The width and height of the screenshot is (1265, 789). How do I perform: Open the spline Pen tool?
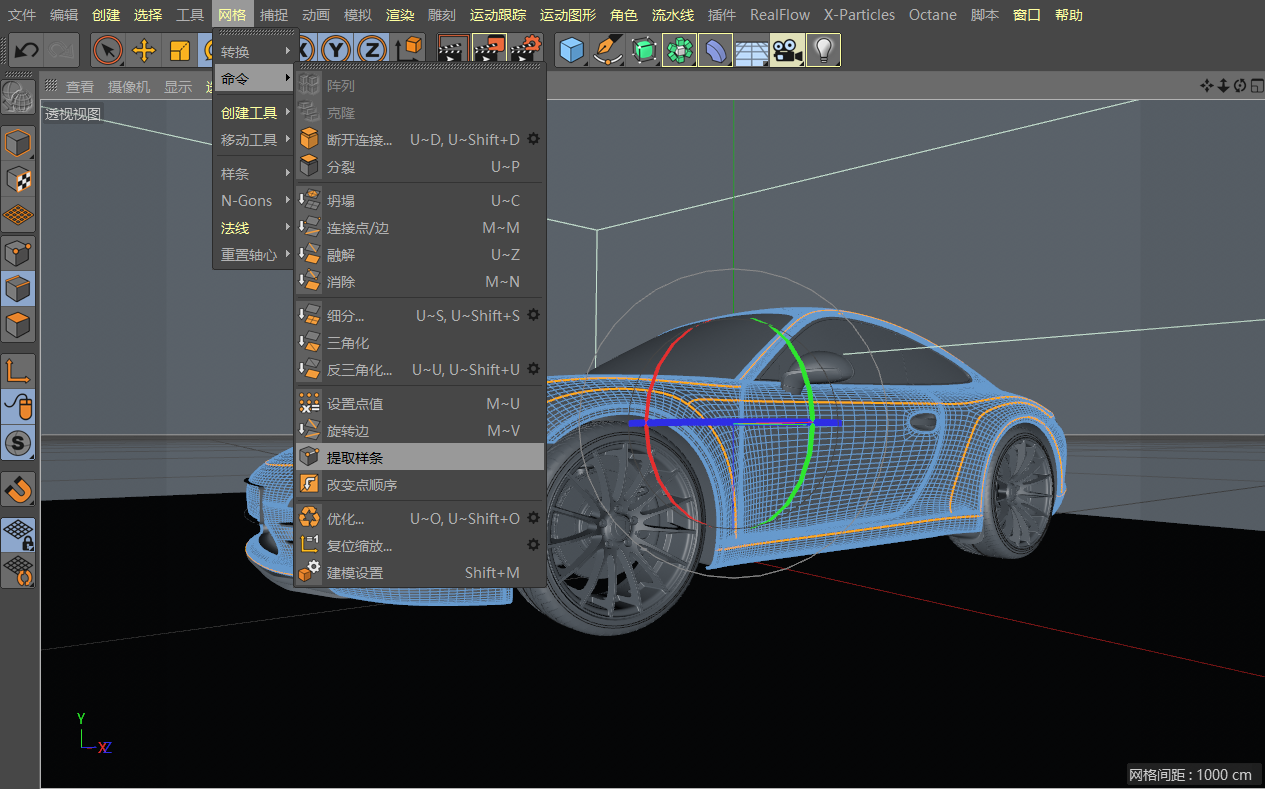coord(606,50)
